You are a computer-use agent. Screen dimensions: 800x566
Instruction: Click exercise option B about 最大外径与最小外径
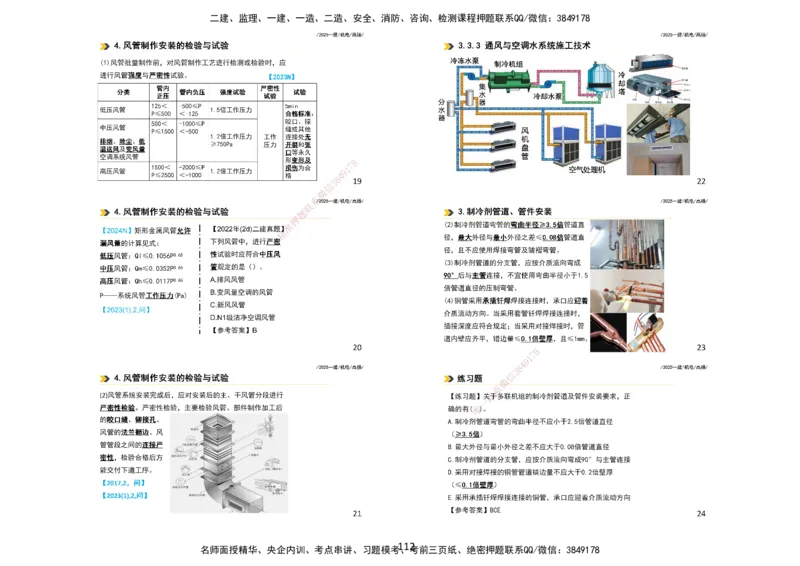pyautogui.click(x=528, y=447)
